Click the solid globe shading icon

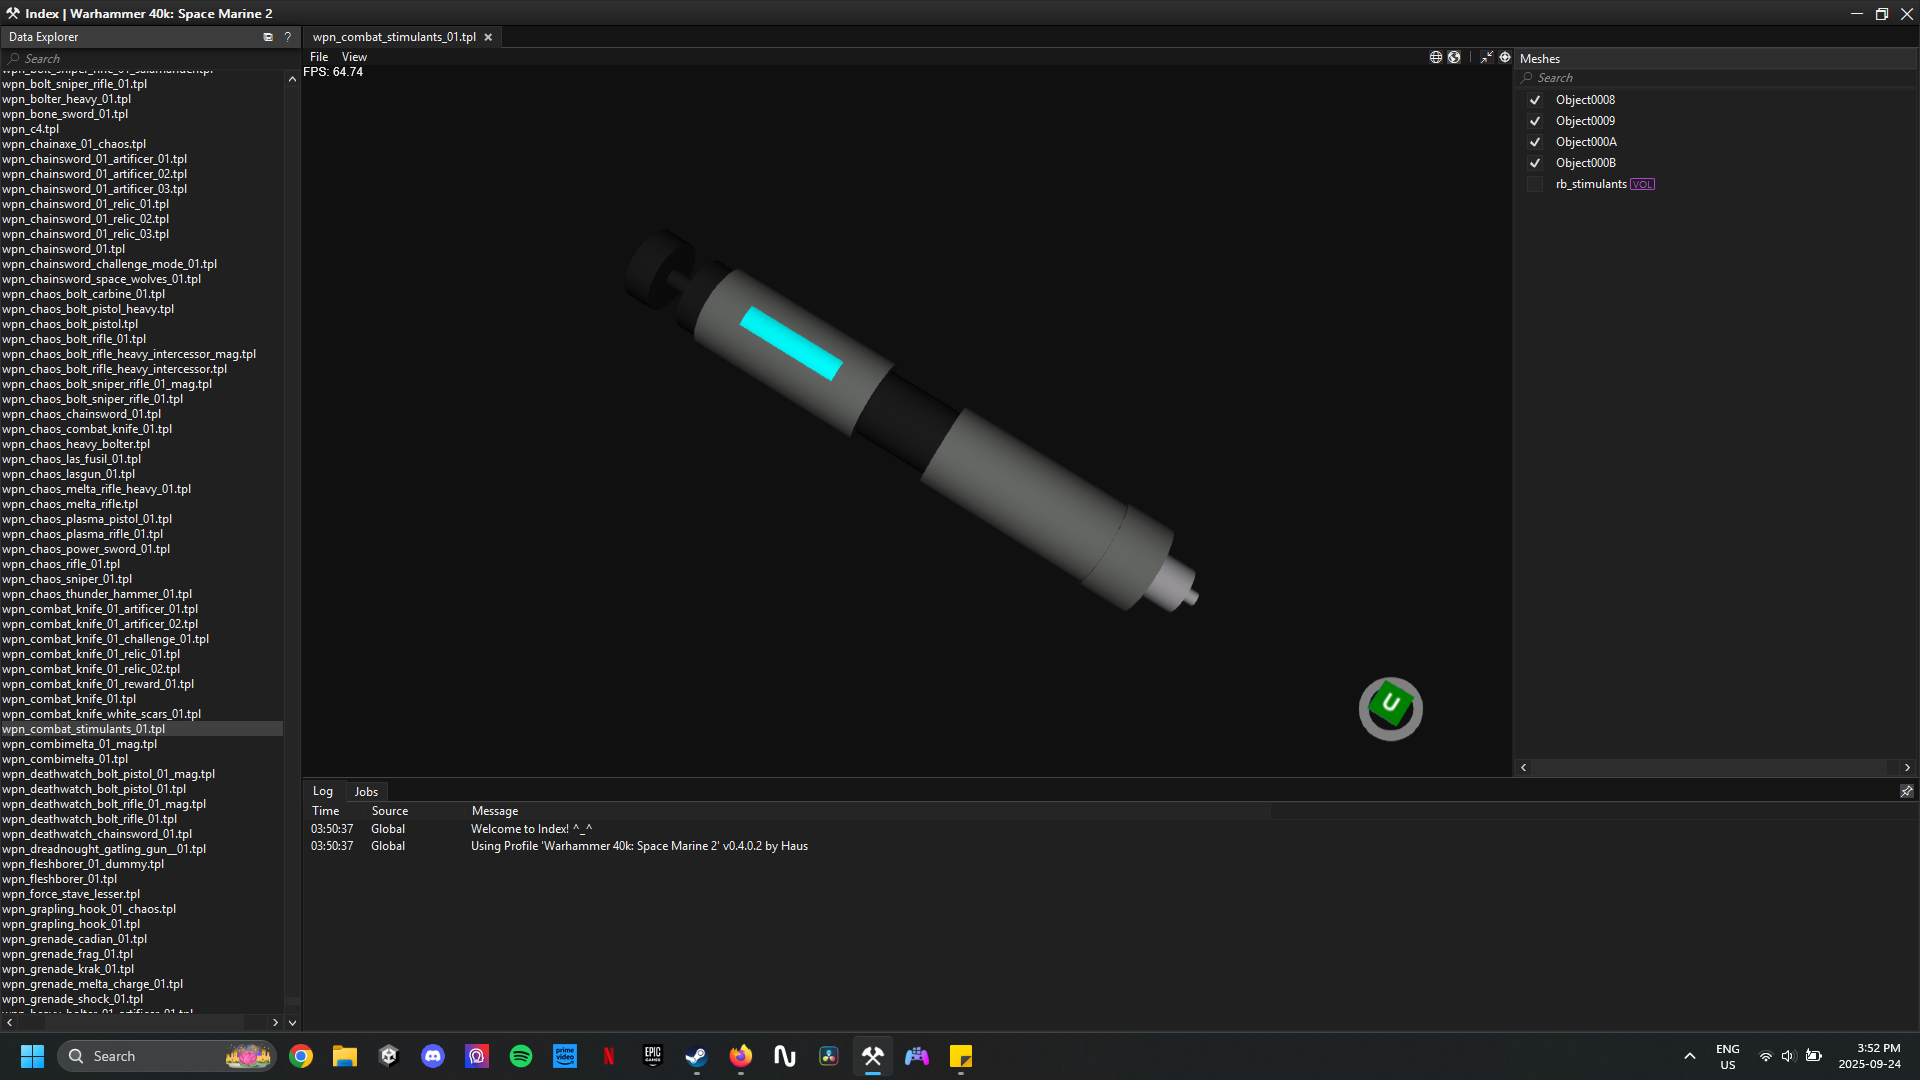click(x=1454, y=57)
